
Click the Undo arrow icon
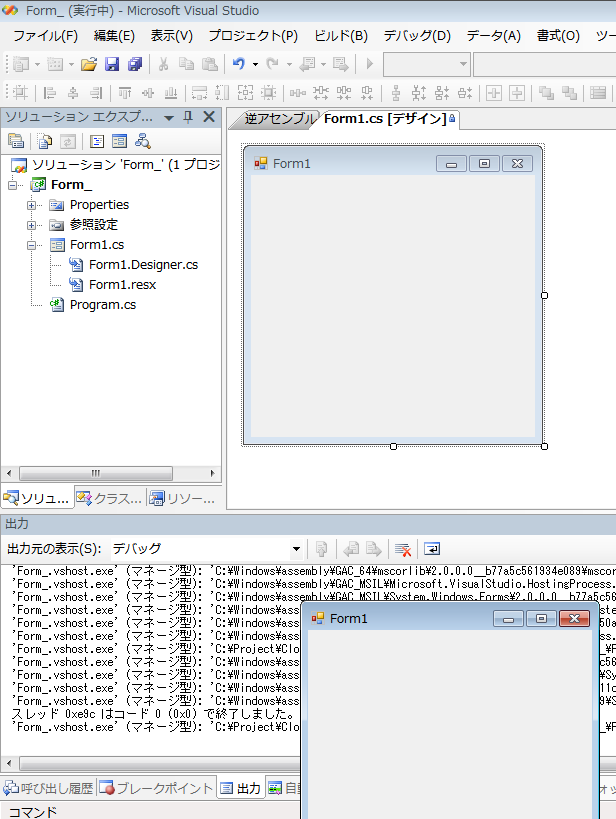coord(239,64)
